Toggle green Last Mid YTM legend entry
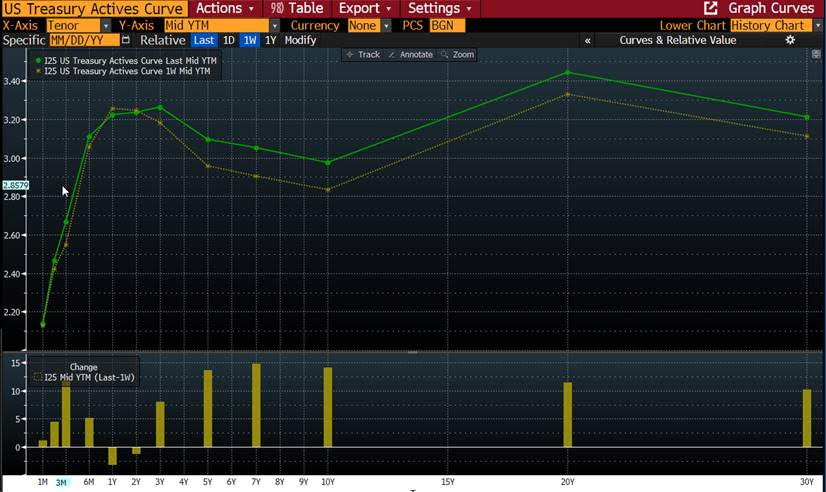The width and height of the screenshot is (826, 492). pyautogui.click(x=126, y=61)
